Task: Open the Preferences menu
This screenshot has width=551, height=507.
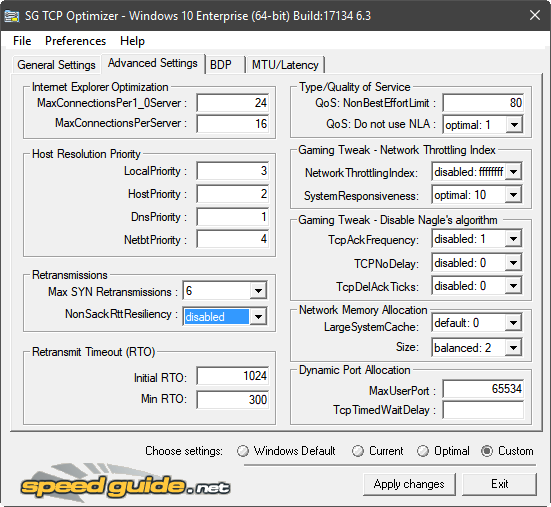Action: pyautogui.click(x=75, y=41)
